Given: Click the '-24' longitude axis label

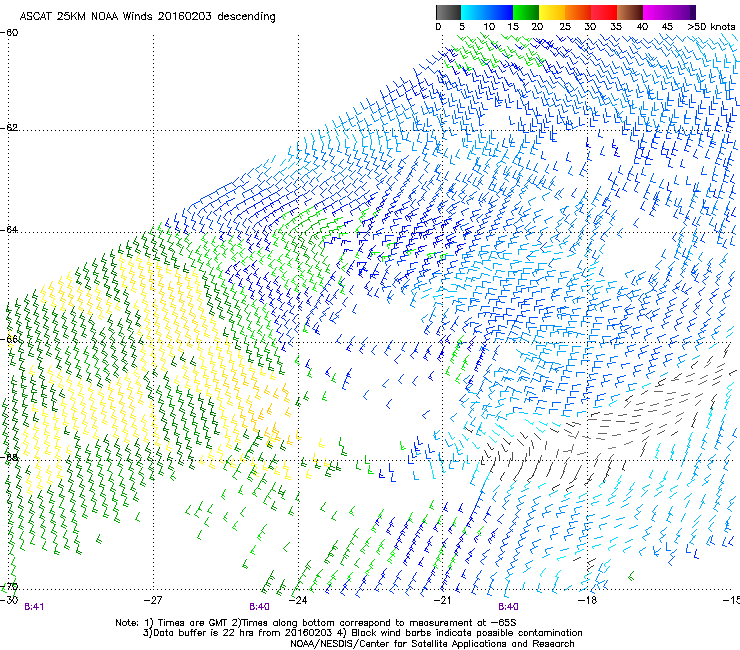Looking at the screenshot, I should 298,600.
